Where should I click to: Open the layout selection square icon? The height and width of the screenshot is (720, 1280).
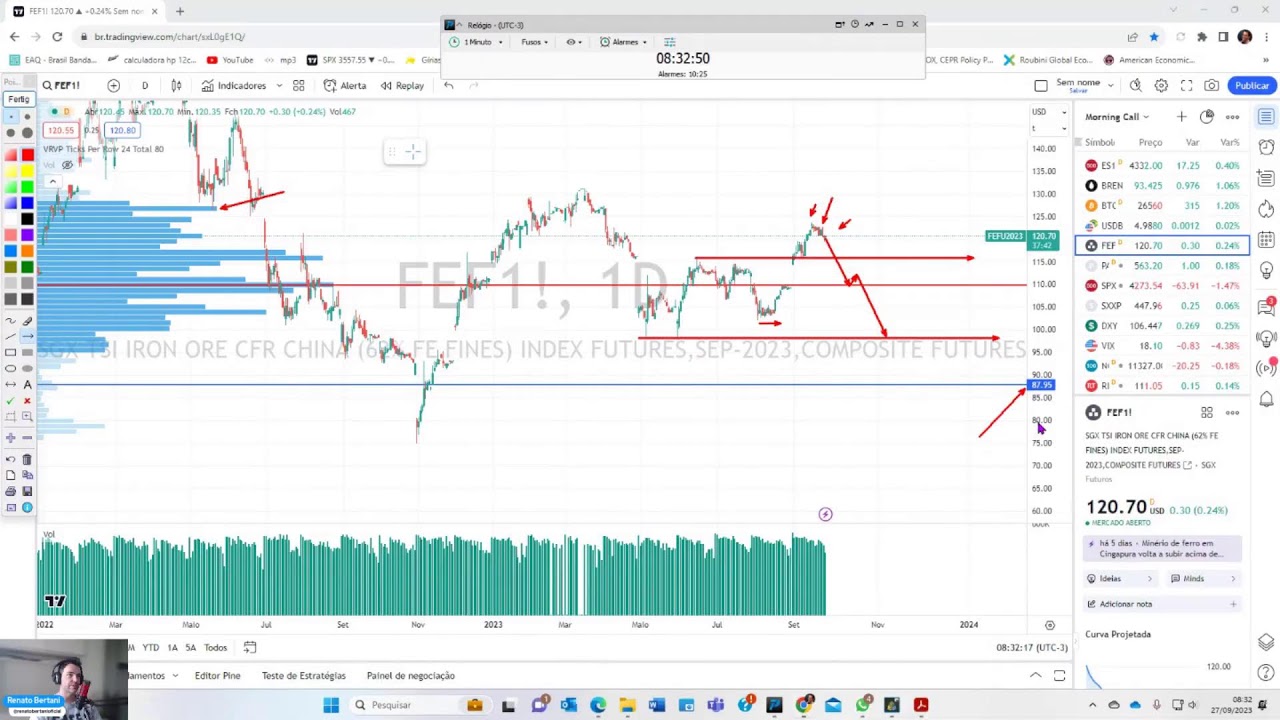pos(1041,85)
